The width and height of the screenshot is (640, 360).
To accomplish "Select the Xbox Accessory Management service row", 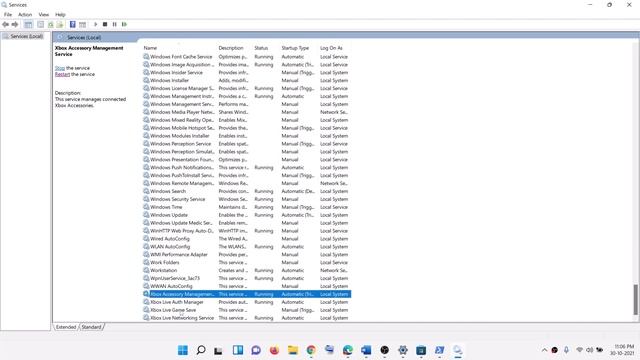I will (247, 294).
